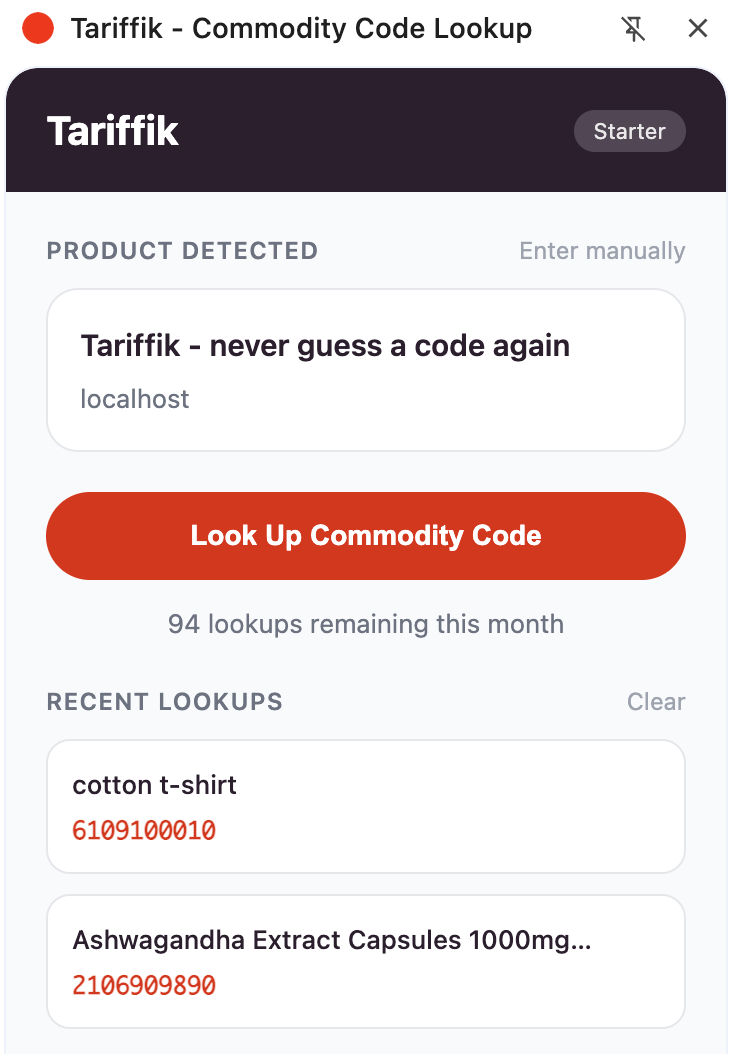Image resolution: width=736 pixels, height=1054 pixels.
Task: Click the product title never guess a code again
Action: coord(324,345)
